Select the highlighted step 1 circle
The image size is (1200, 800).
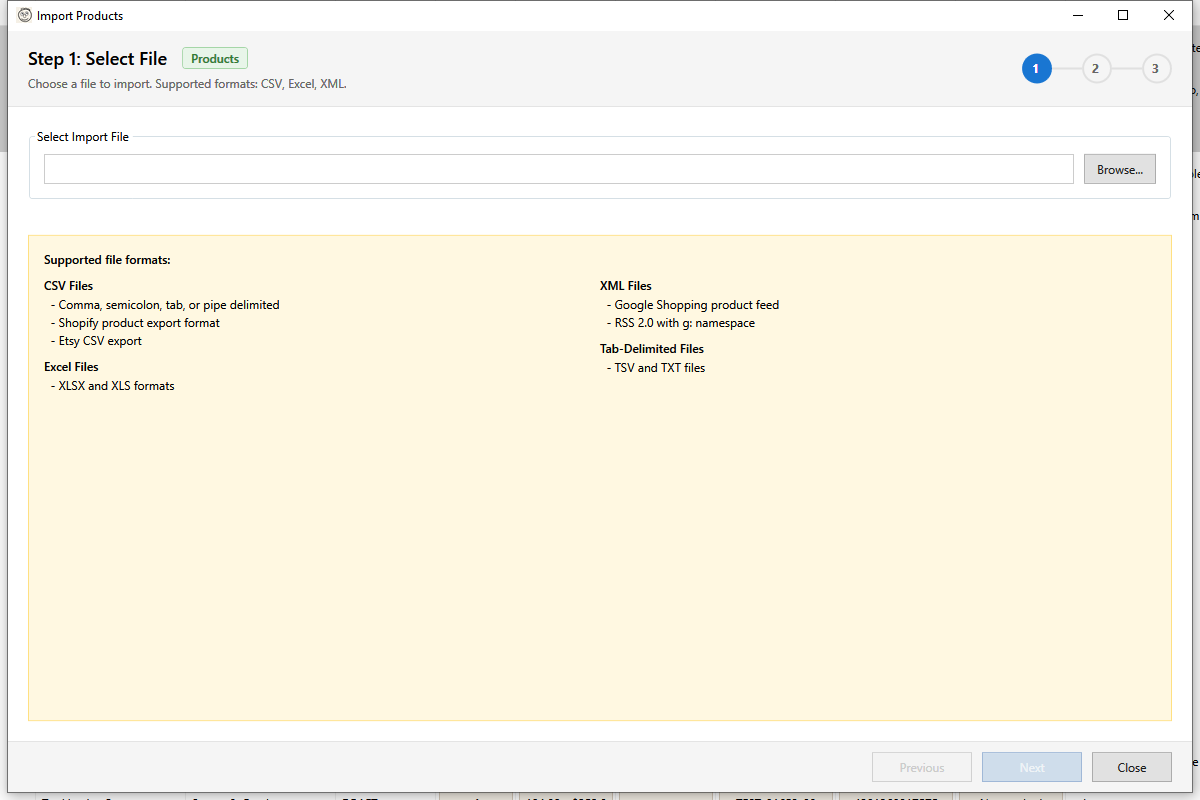(x=1037, y=68)
